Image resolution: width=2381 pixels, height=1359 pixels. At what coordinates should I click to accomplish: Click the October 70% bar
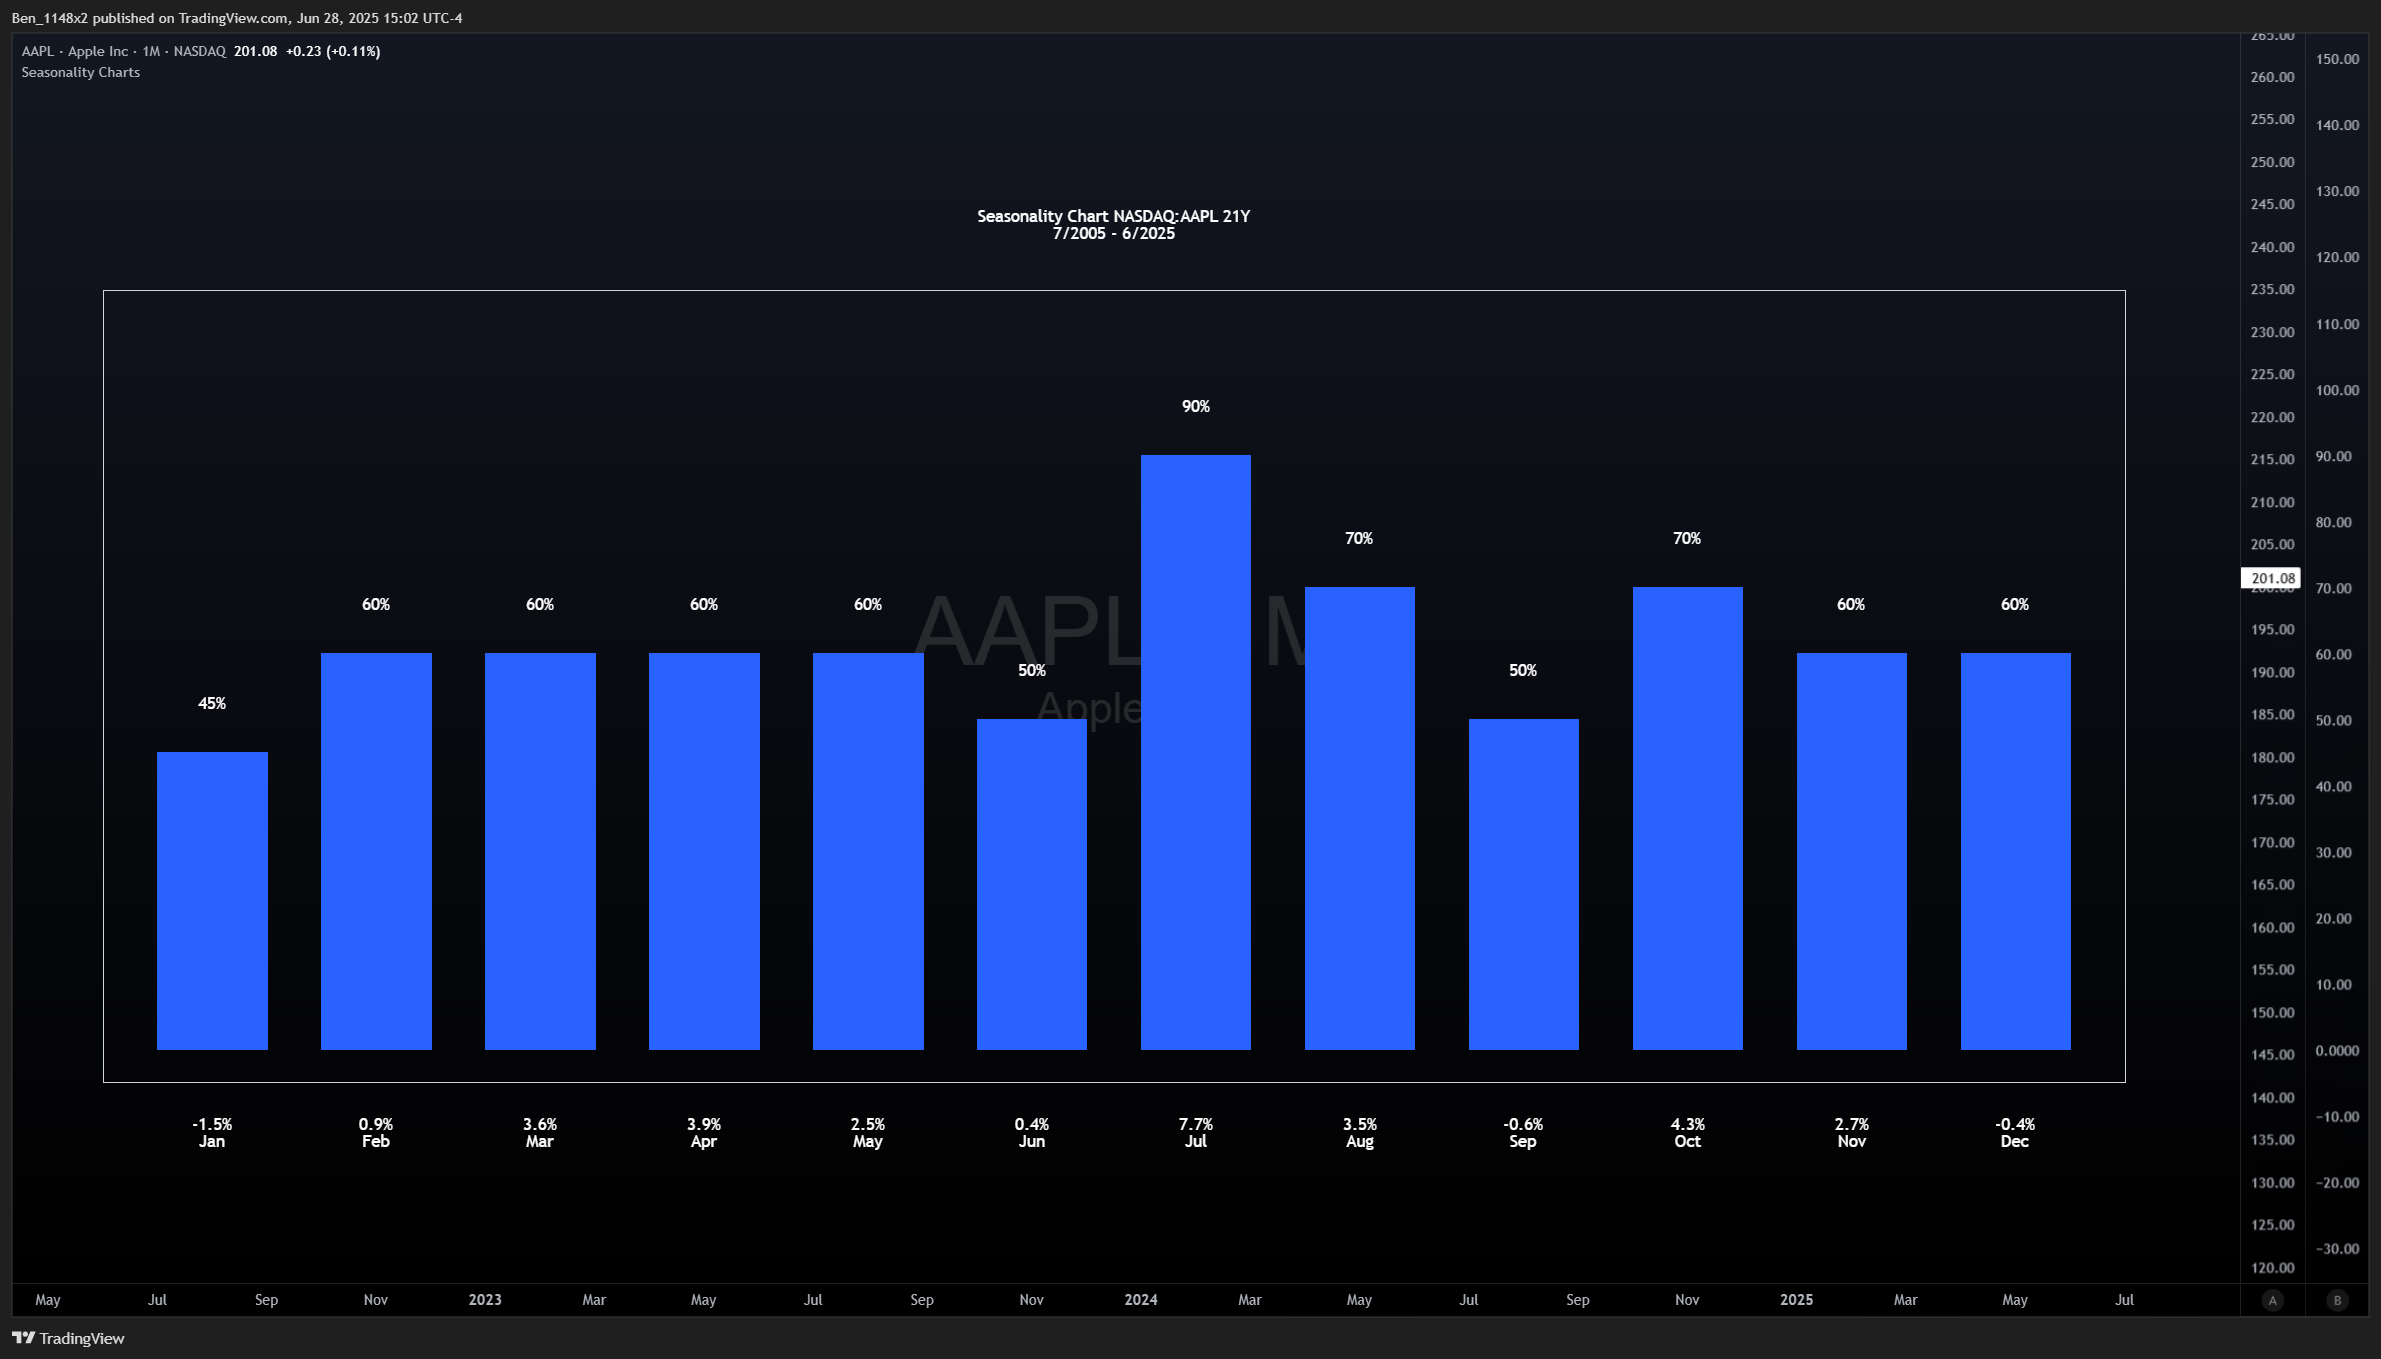pos(1687,818)
